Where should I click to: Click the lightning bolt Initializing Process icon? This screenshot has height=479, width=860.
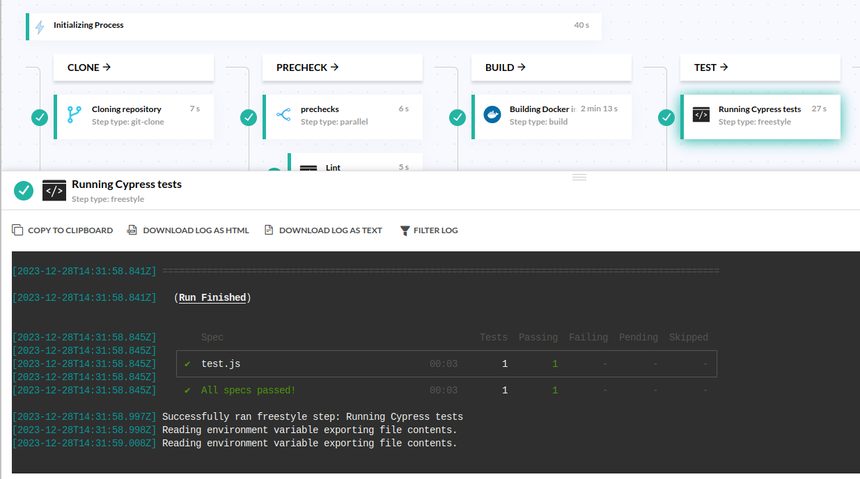click(x=39, y=27)
